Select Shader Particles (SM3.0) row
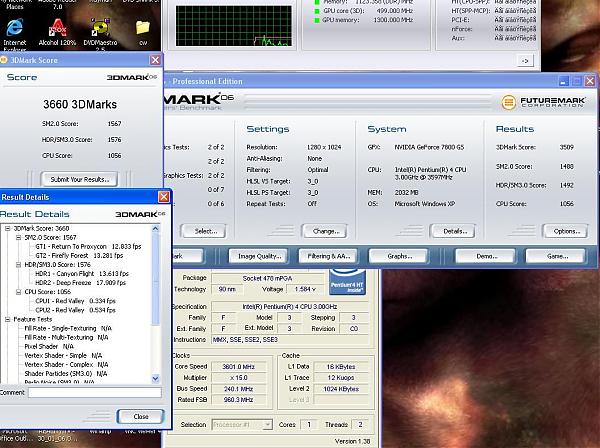600x448 pixels. click(x=66, y=374)
